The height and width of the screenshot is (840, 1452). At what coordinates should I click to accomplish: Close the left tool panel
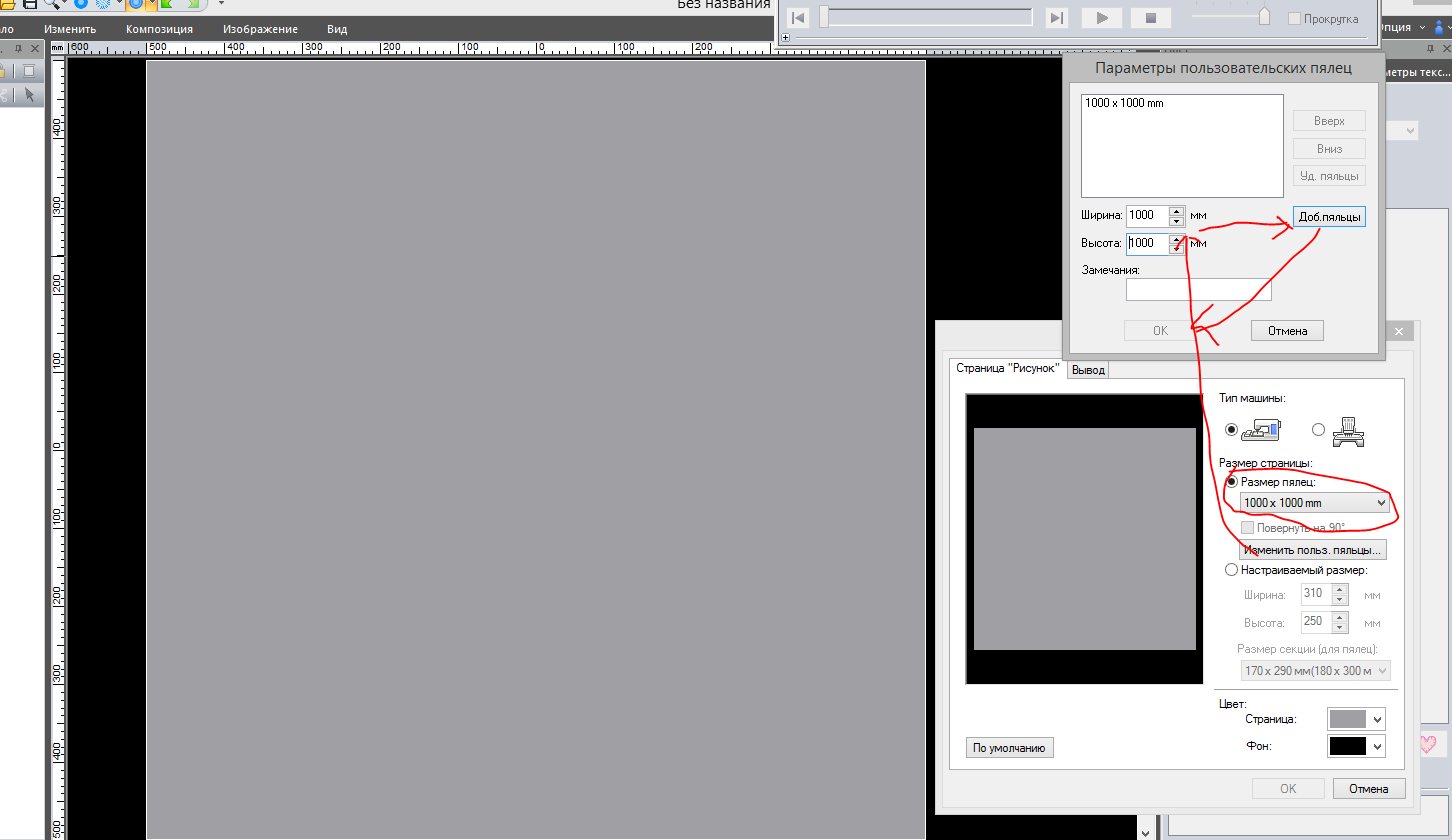tap(35, 48)
